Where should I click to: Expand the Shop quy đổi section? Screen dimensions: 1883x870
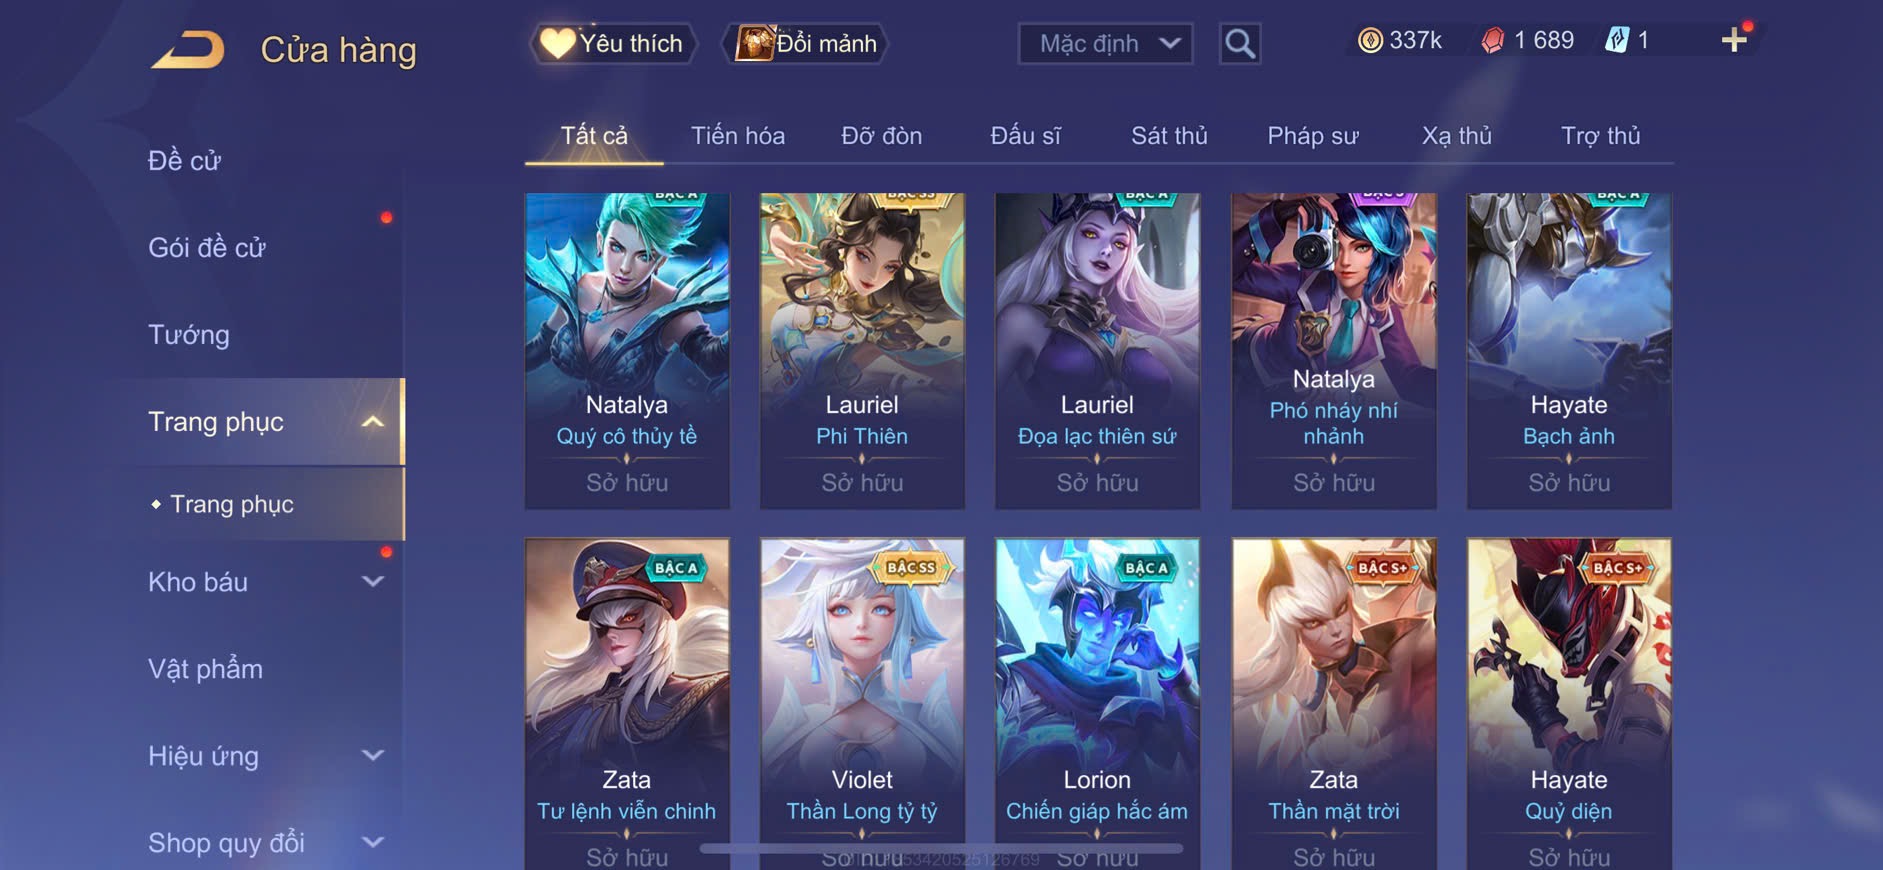[x=372, y=843]
